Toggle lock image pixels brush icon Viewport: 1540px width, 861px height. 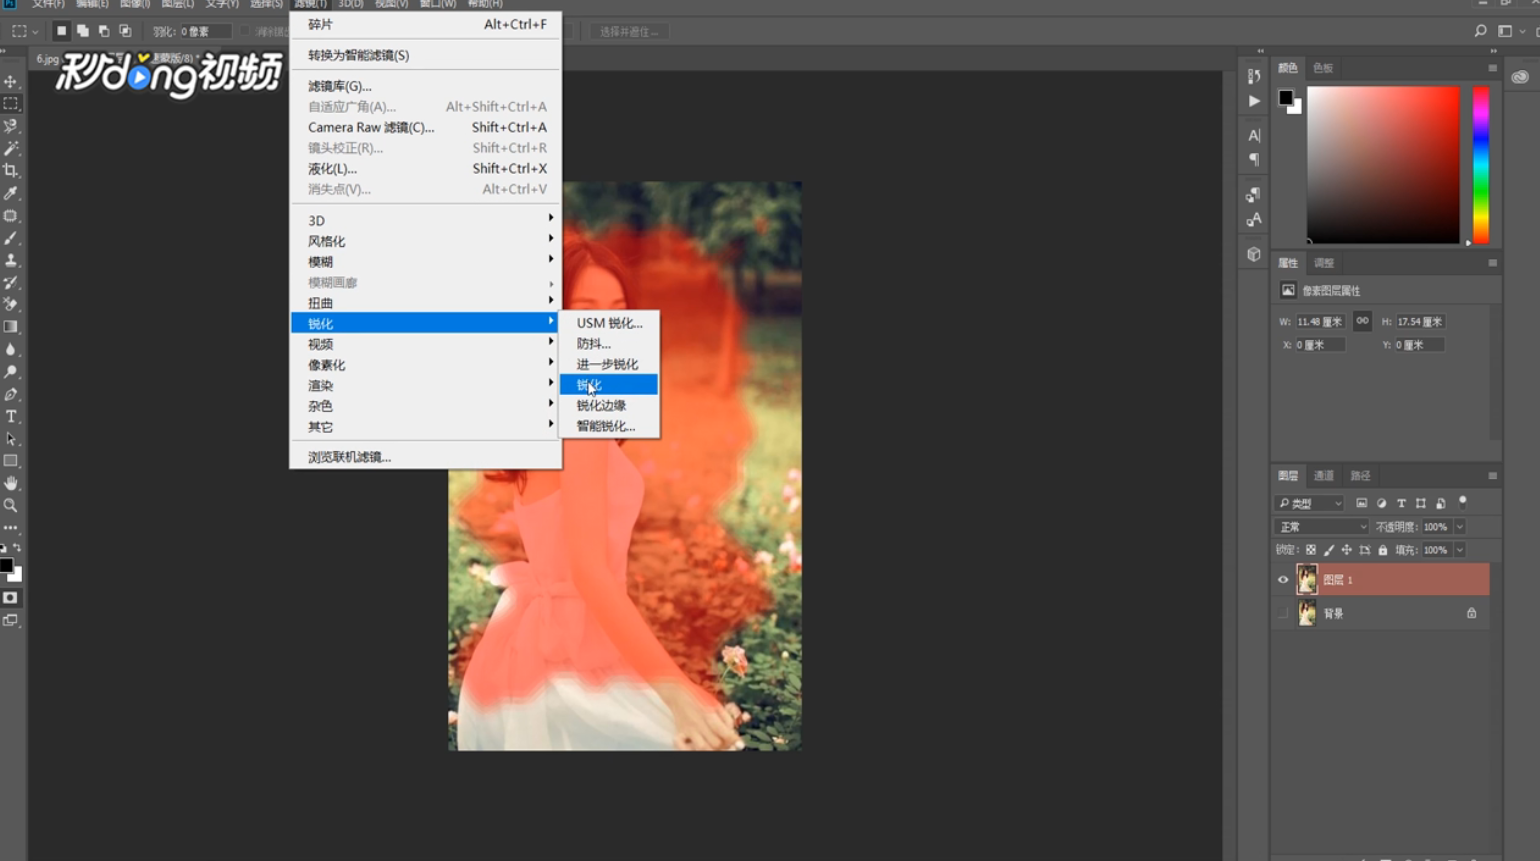(1329, 550)
